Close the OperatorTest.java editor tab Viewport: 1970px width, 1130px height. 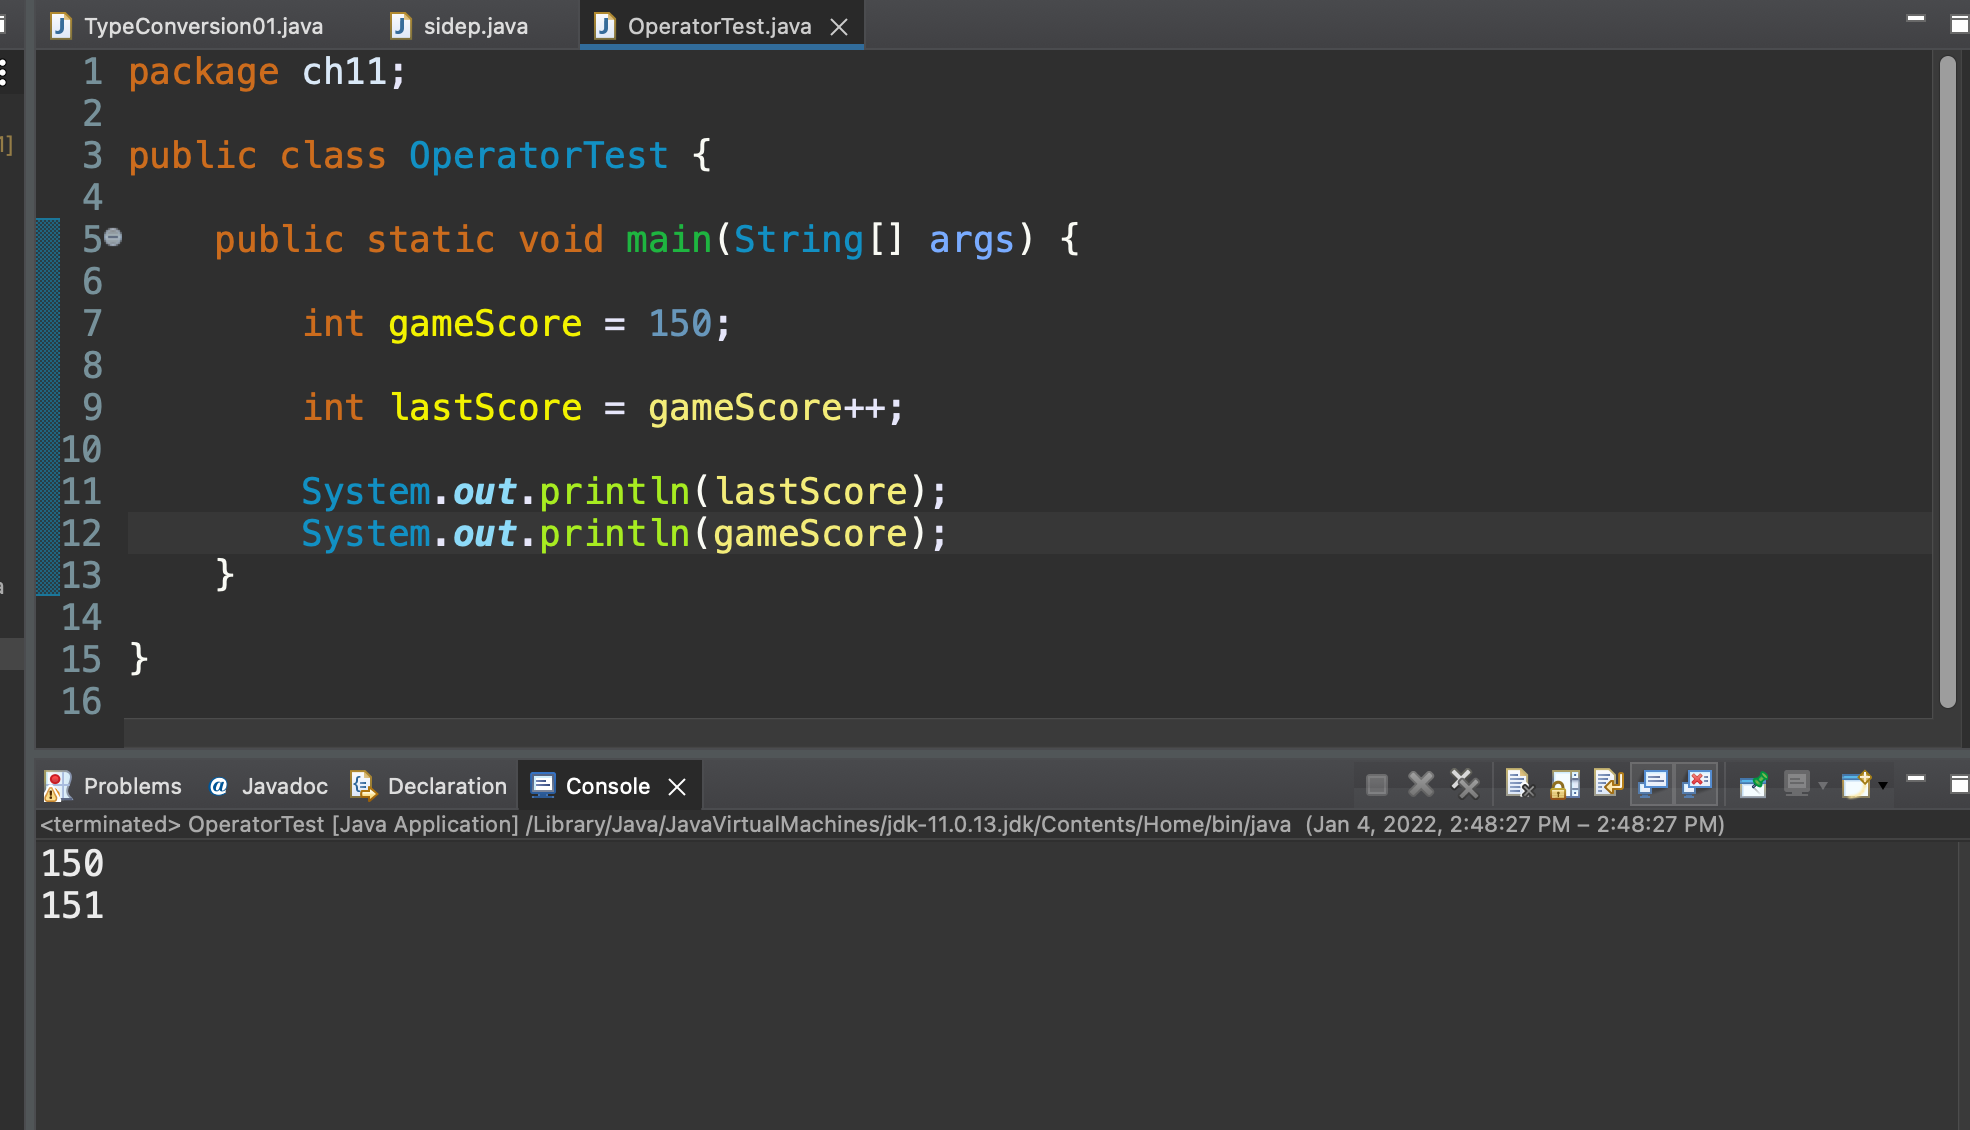[839, 27]
